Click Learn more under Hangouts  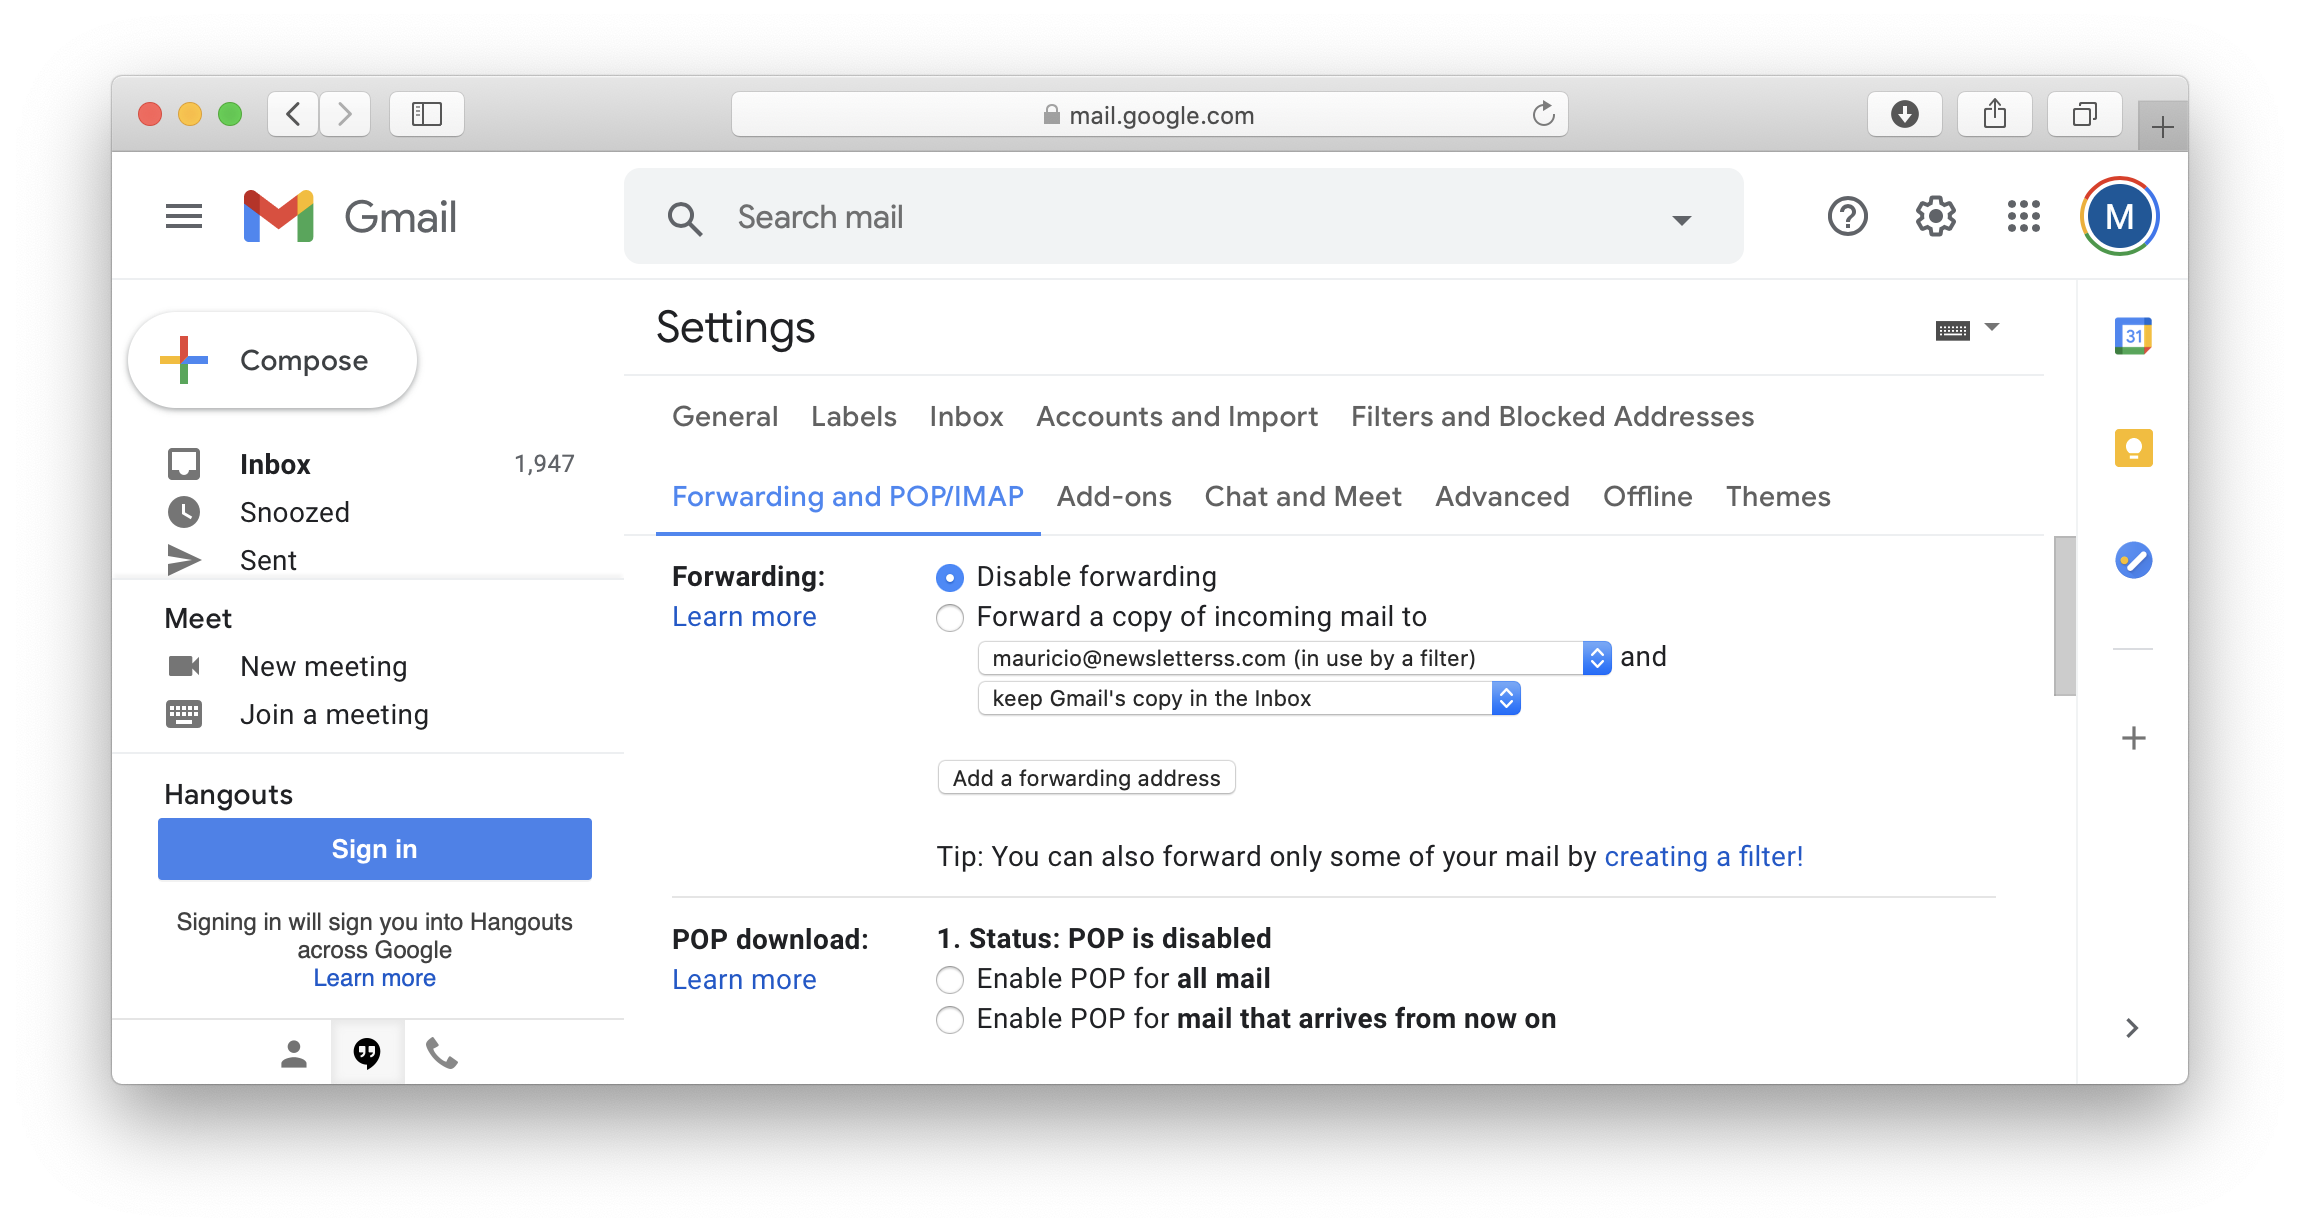pyautogui.click(x=375, y=978)
